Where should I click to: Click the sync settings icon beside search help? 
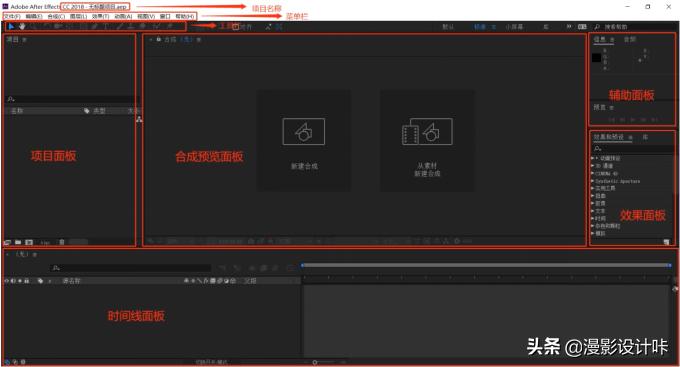pyautogui.click(x=582, y=26)
